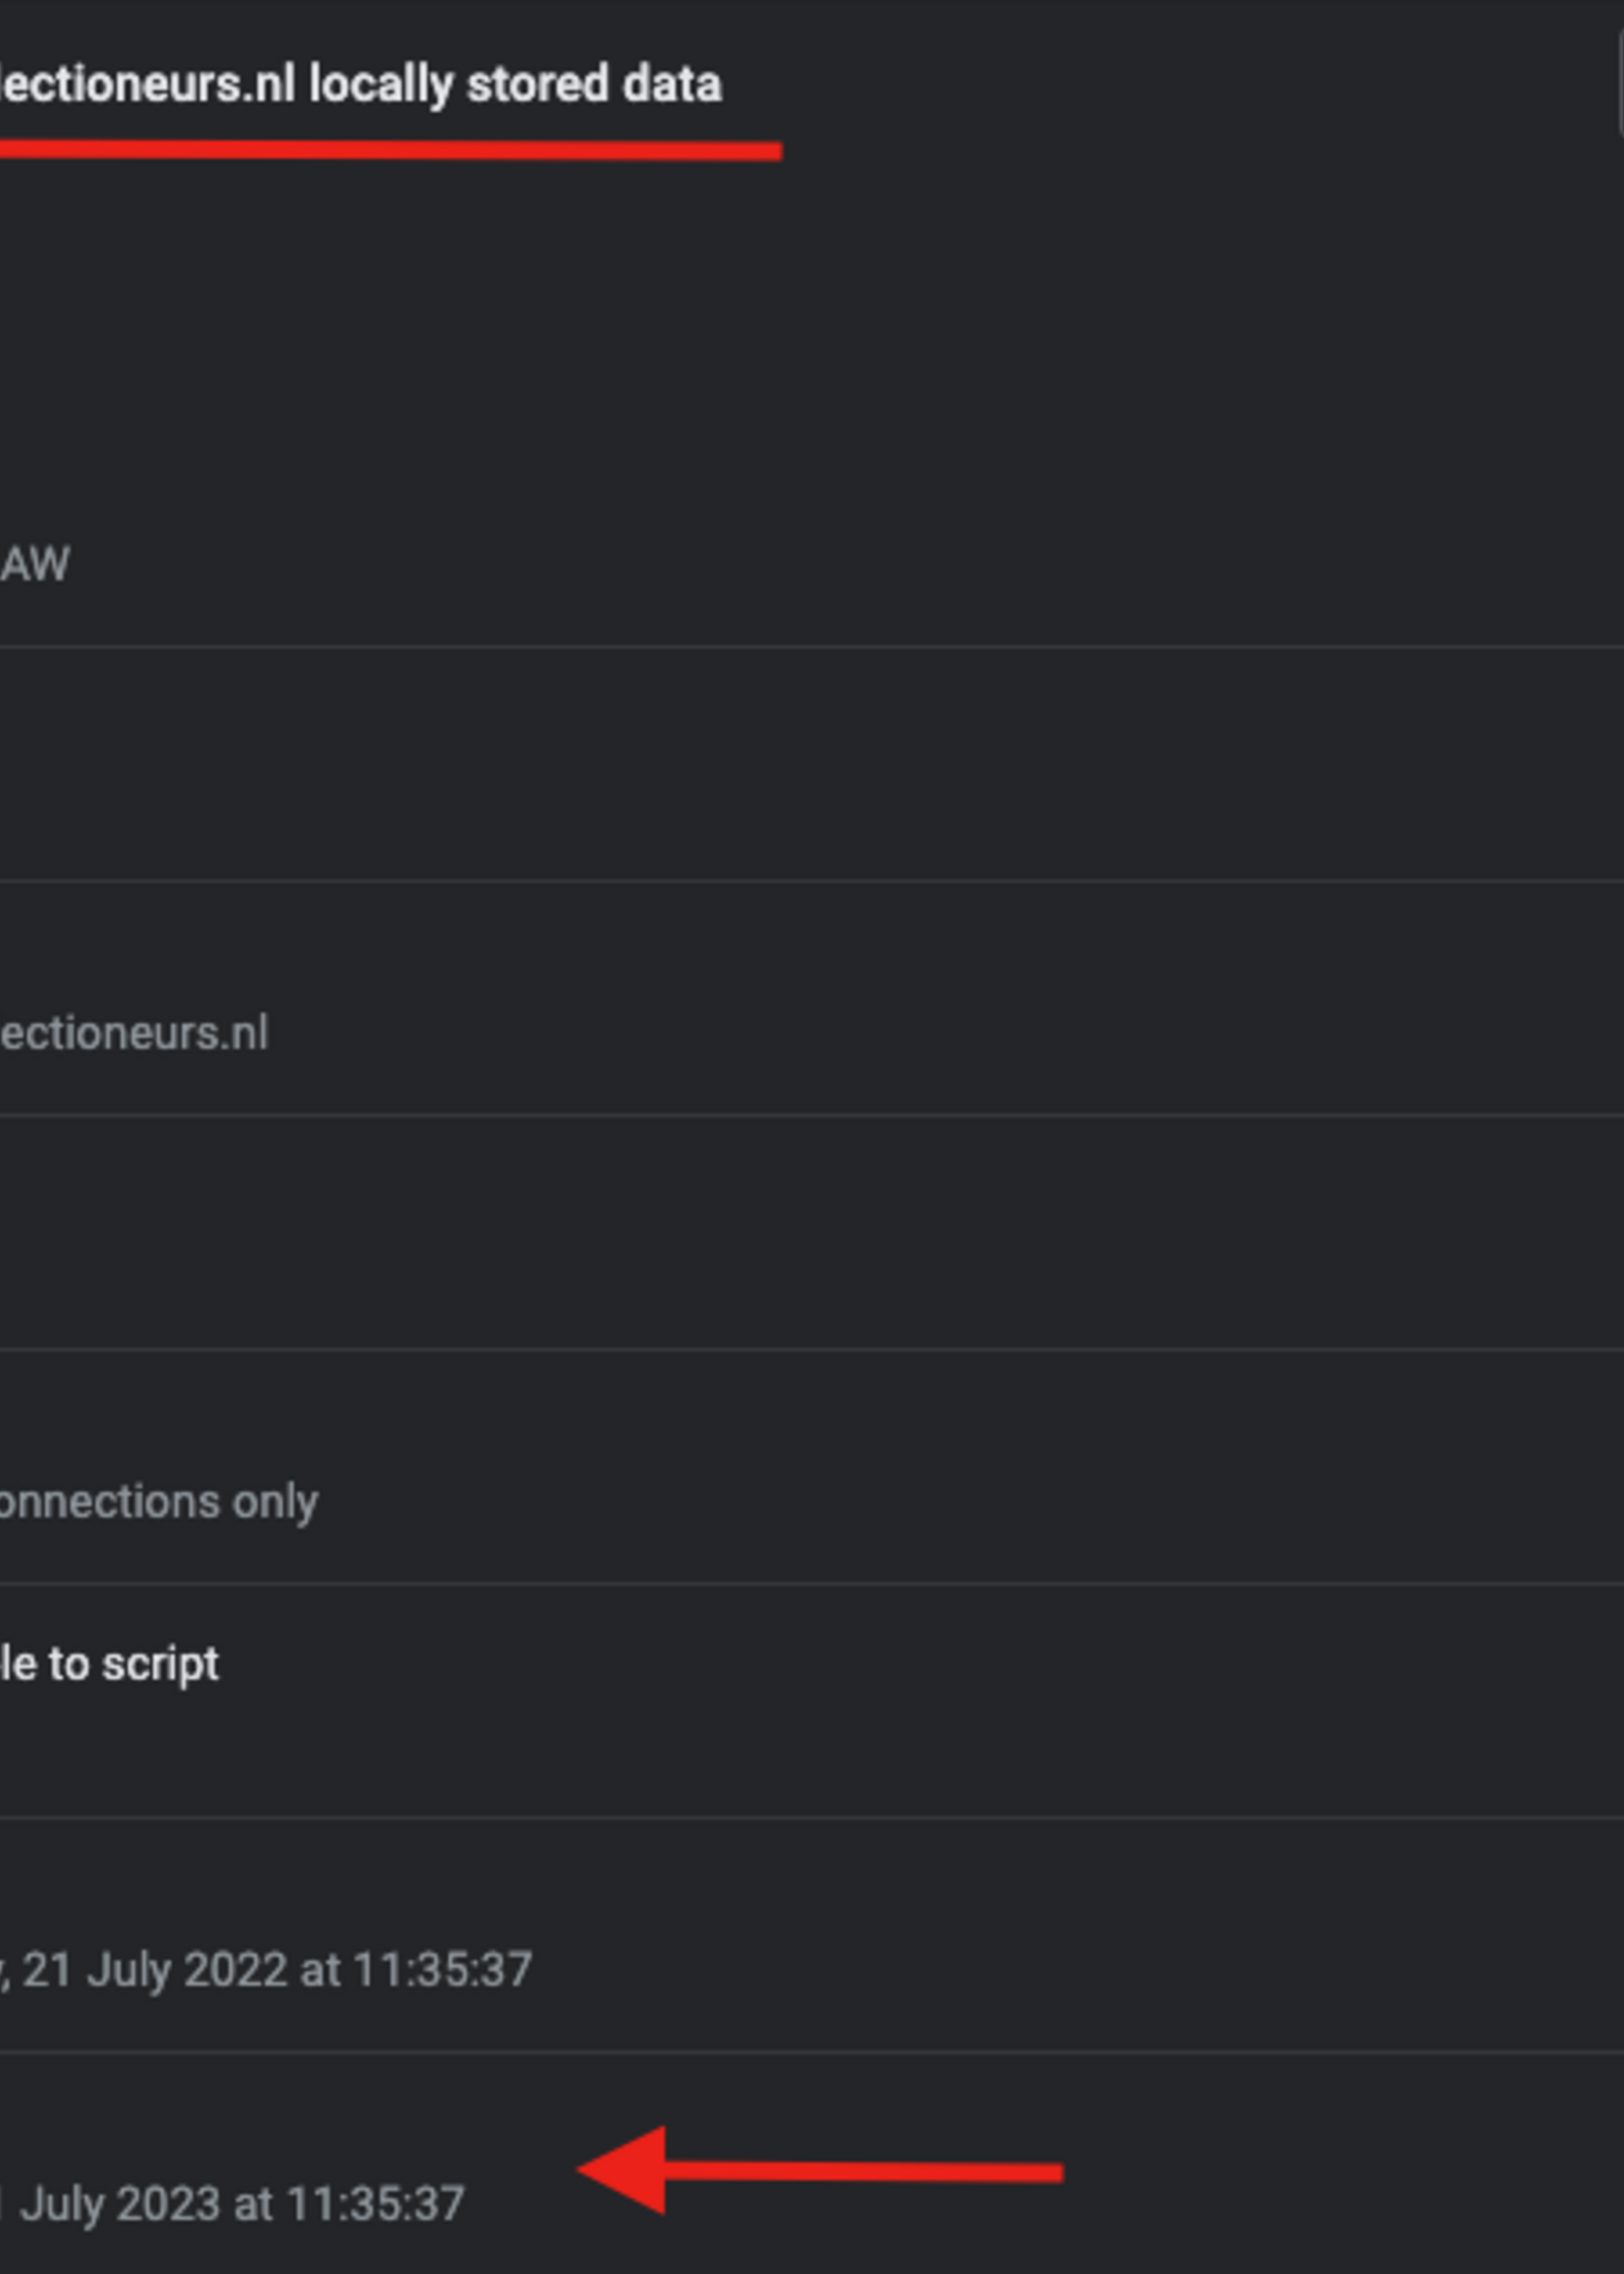This screenshot has height=2274, width=1624.
Task: Click the year '2023' in the date
Action: 168,2204
